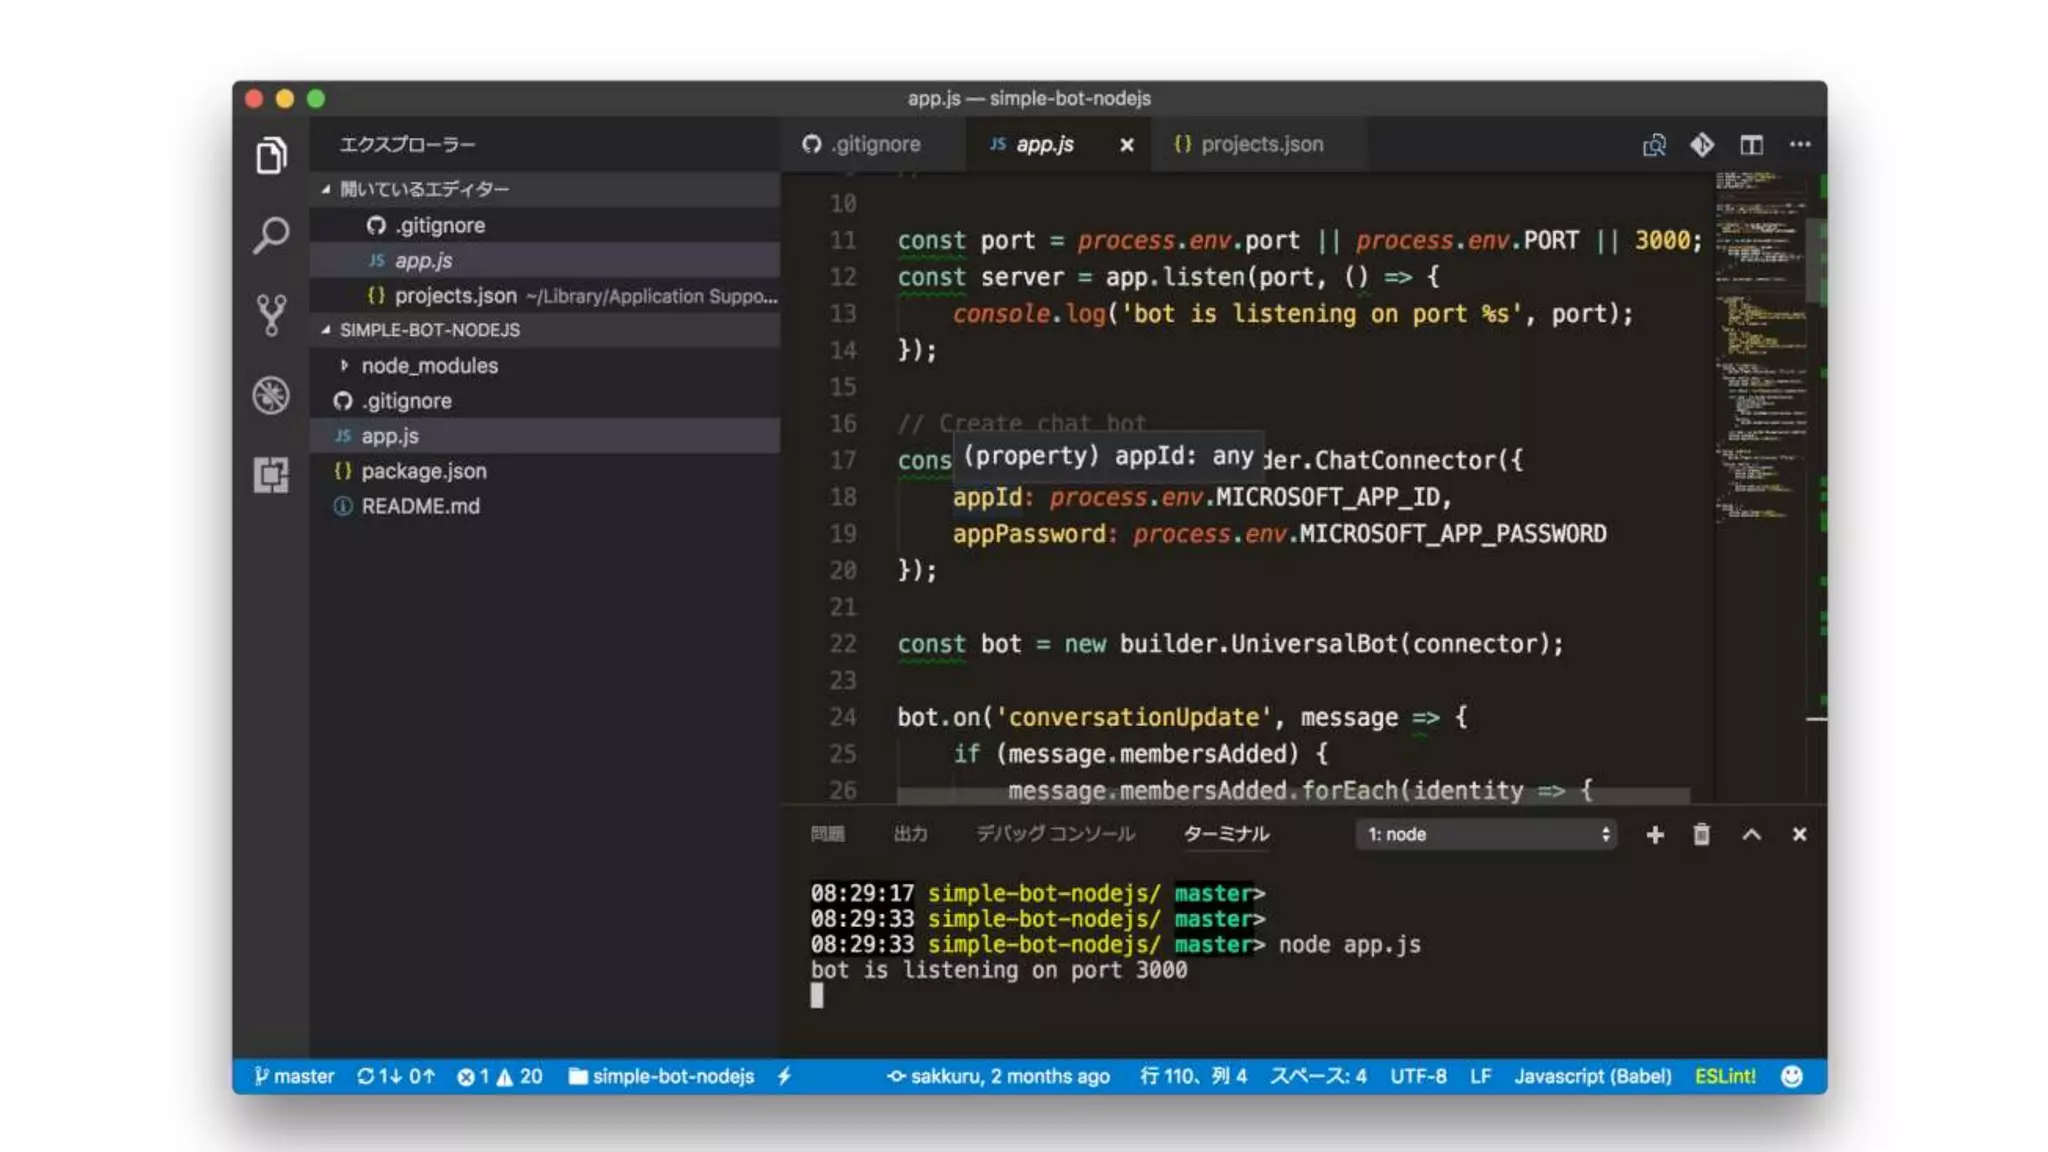Switch to the デバッグ コンソール panel tab
Screen dimensions: 2048x1152
click(1055, 834)
